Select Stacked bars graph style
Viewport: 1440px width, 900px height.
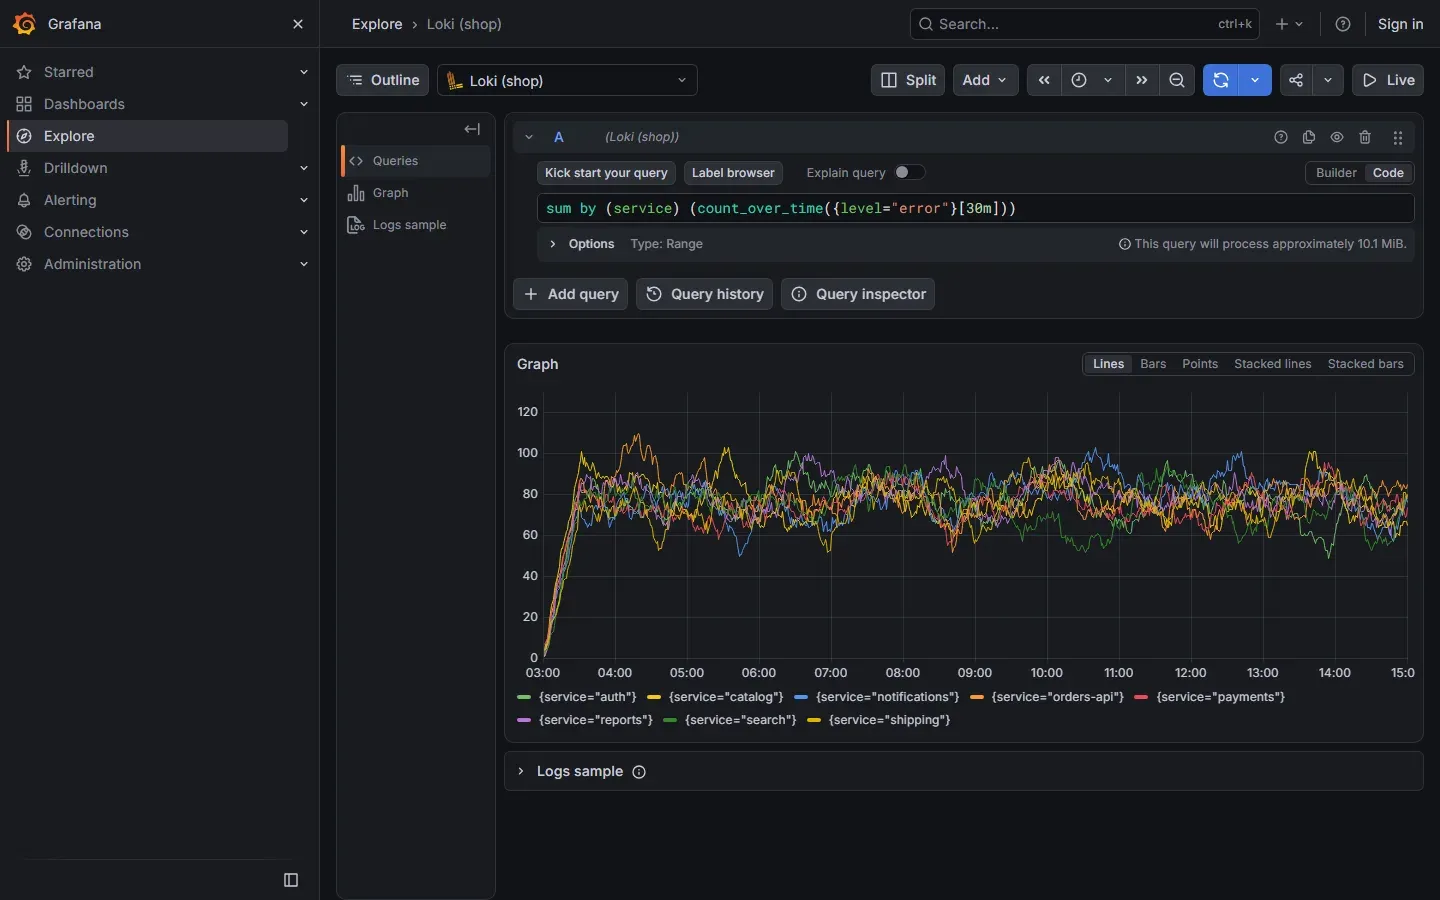tap(1365, 364)
